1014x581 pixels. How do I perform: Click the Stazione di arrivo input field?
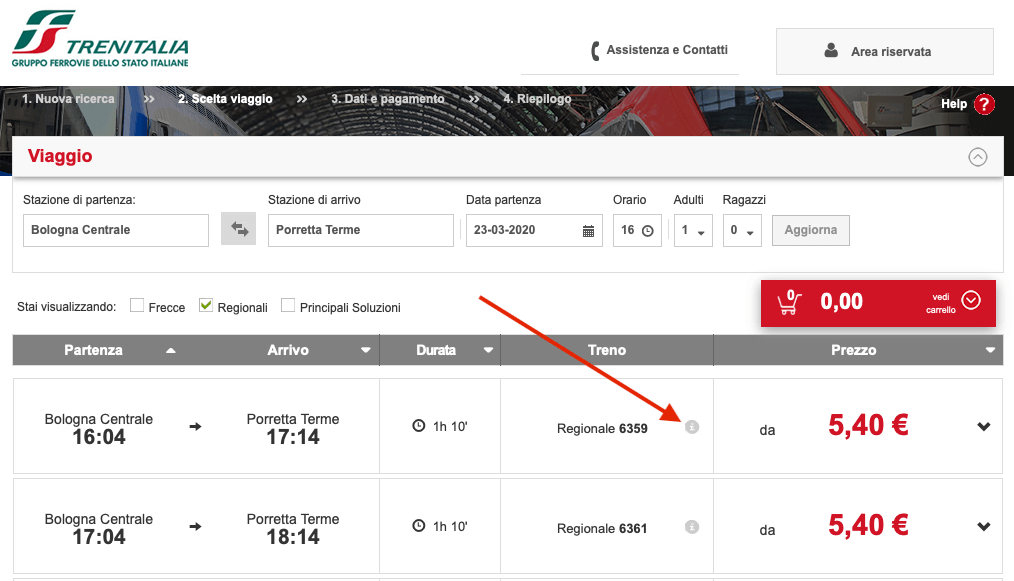tap(361, 230)
